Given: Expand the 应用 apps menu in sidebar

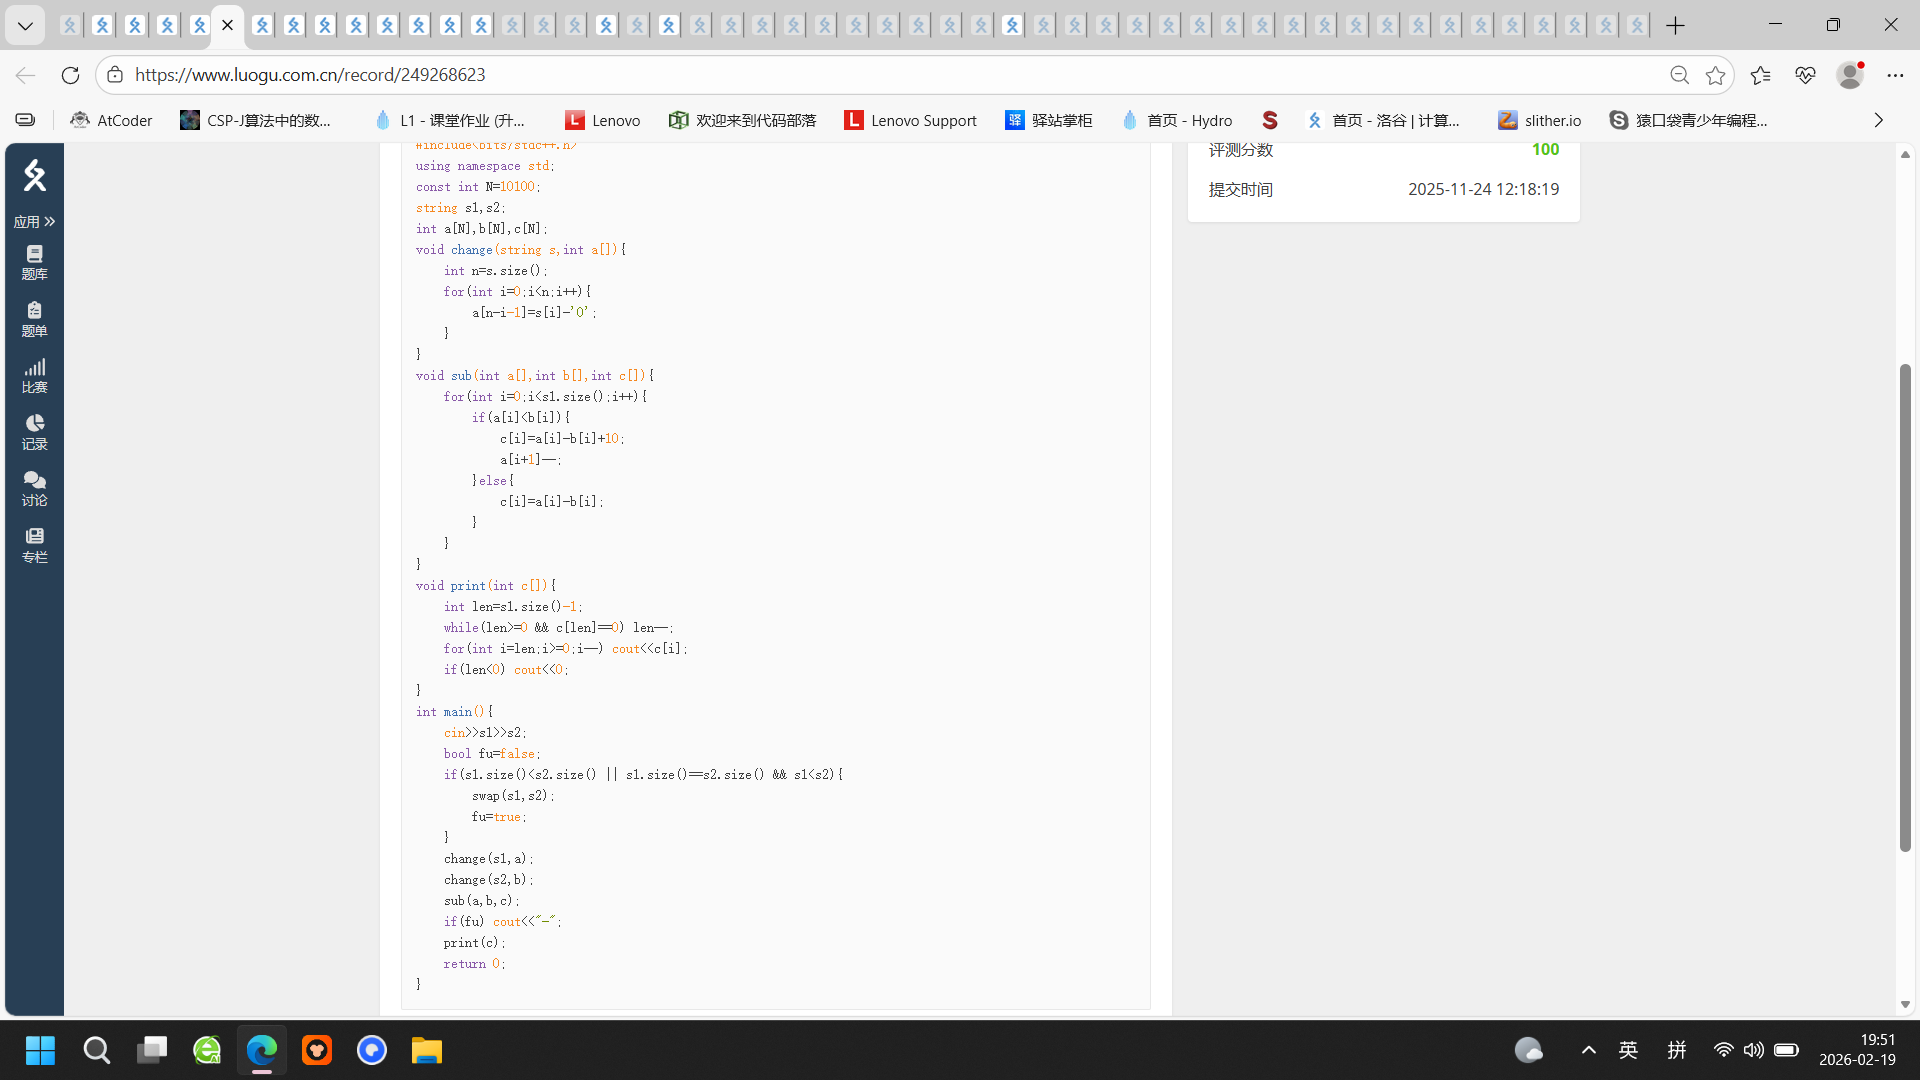Looking at the screenshot, I should coord(34,221).
